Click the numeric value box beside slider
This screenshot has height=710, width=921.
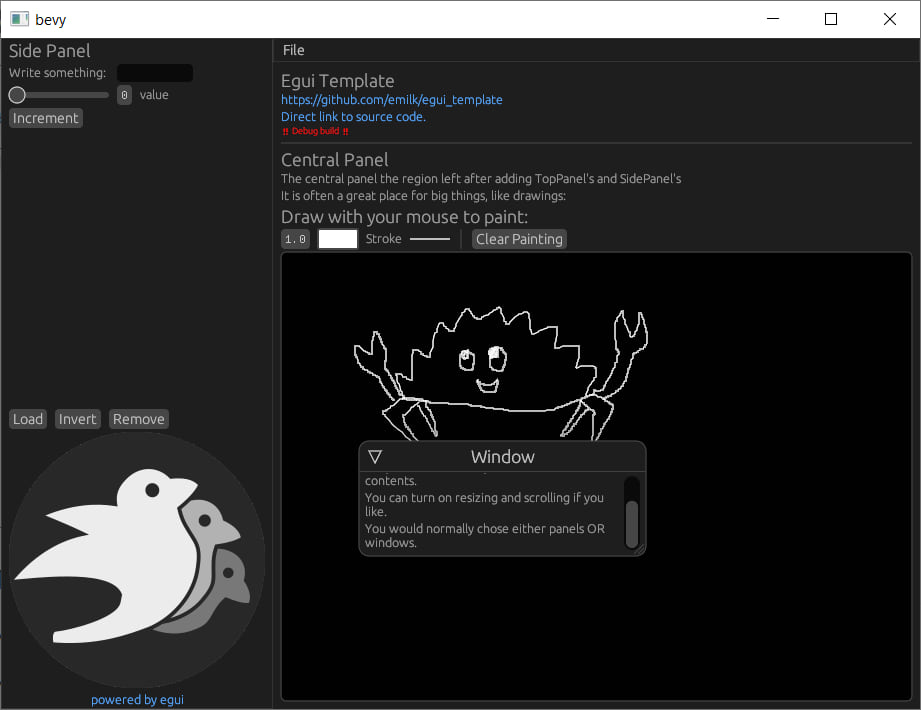[x=125, y=95]
